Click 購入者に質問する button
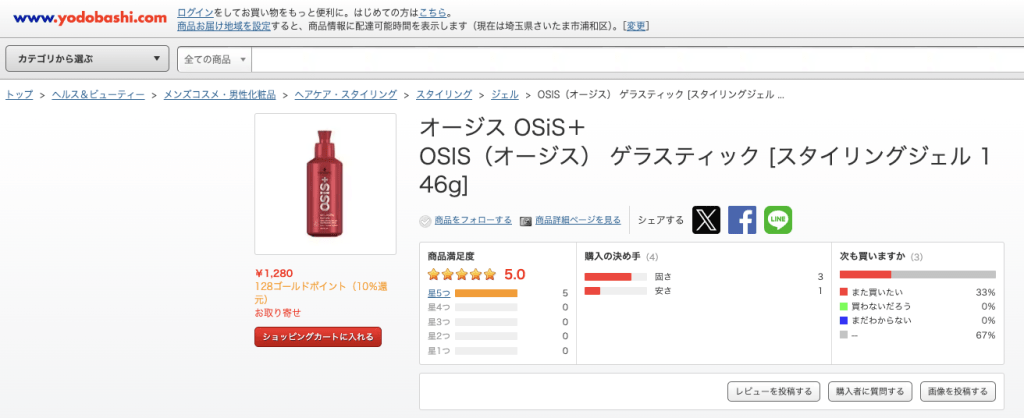The image size is (1024, 418). click(869, 391)
